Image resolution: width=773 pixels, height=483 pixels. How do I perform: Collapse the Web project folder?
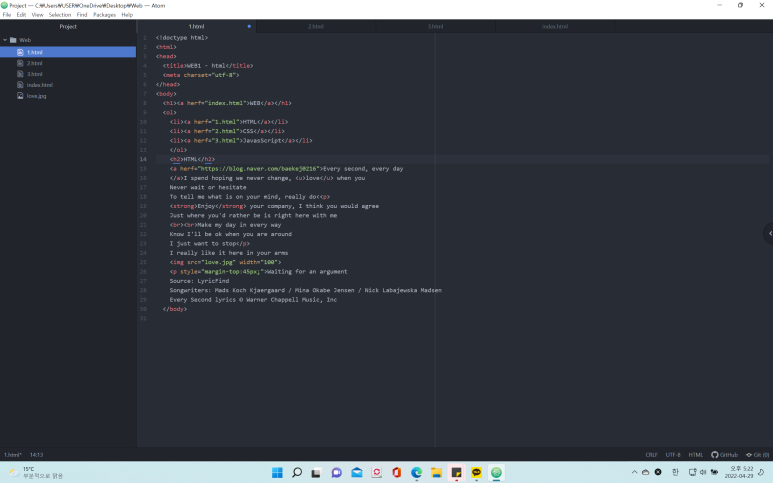click(5, 40)
